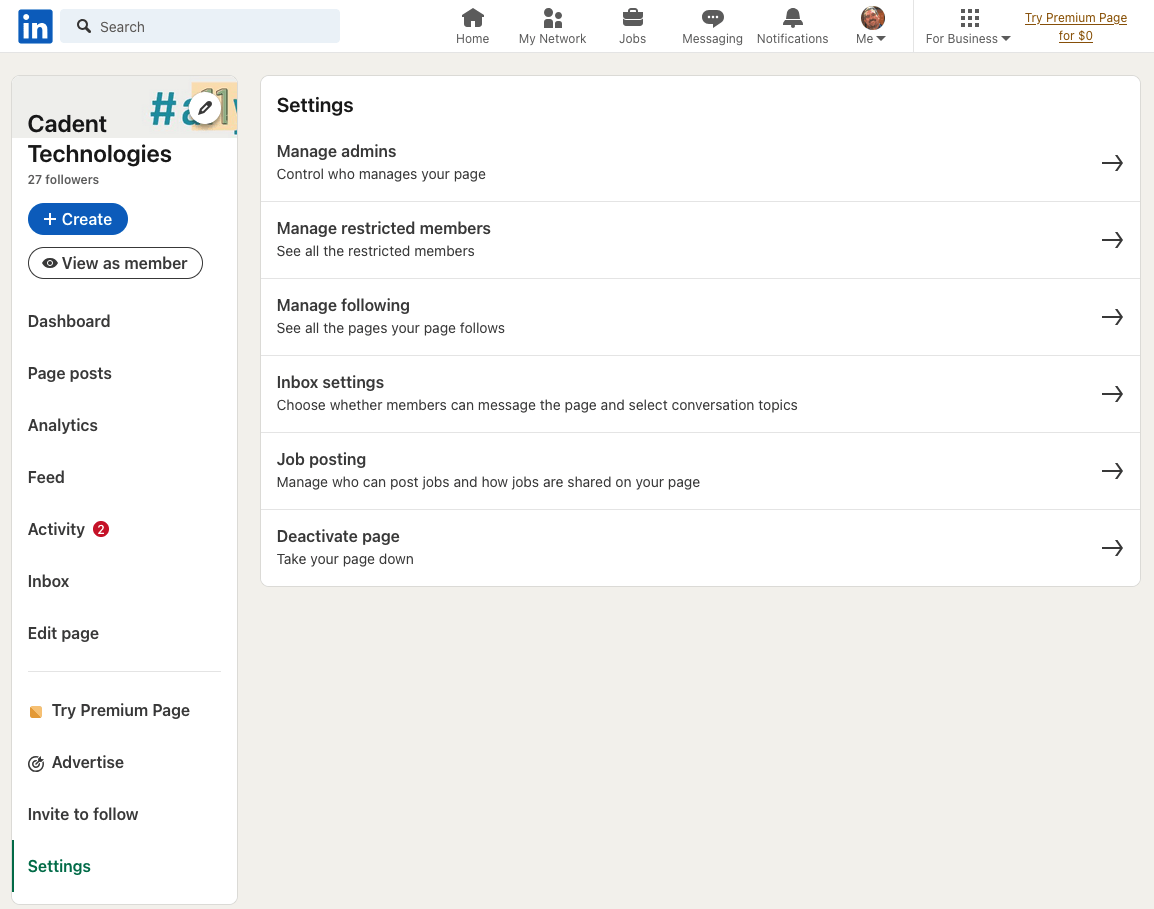
Task: Click the pencil edit cover icon
Action: point(205,108)
